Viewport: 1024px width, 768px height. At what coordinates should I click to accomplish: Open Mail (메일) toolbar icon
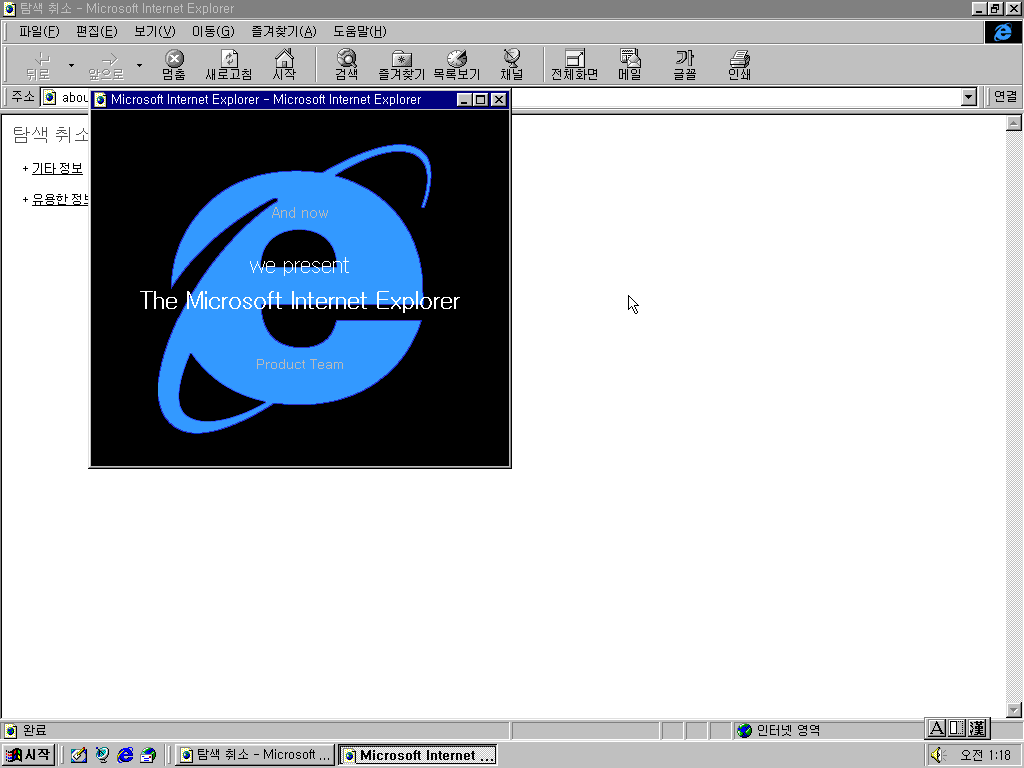630,65
